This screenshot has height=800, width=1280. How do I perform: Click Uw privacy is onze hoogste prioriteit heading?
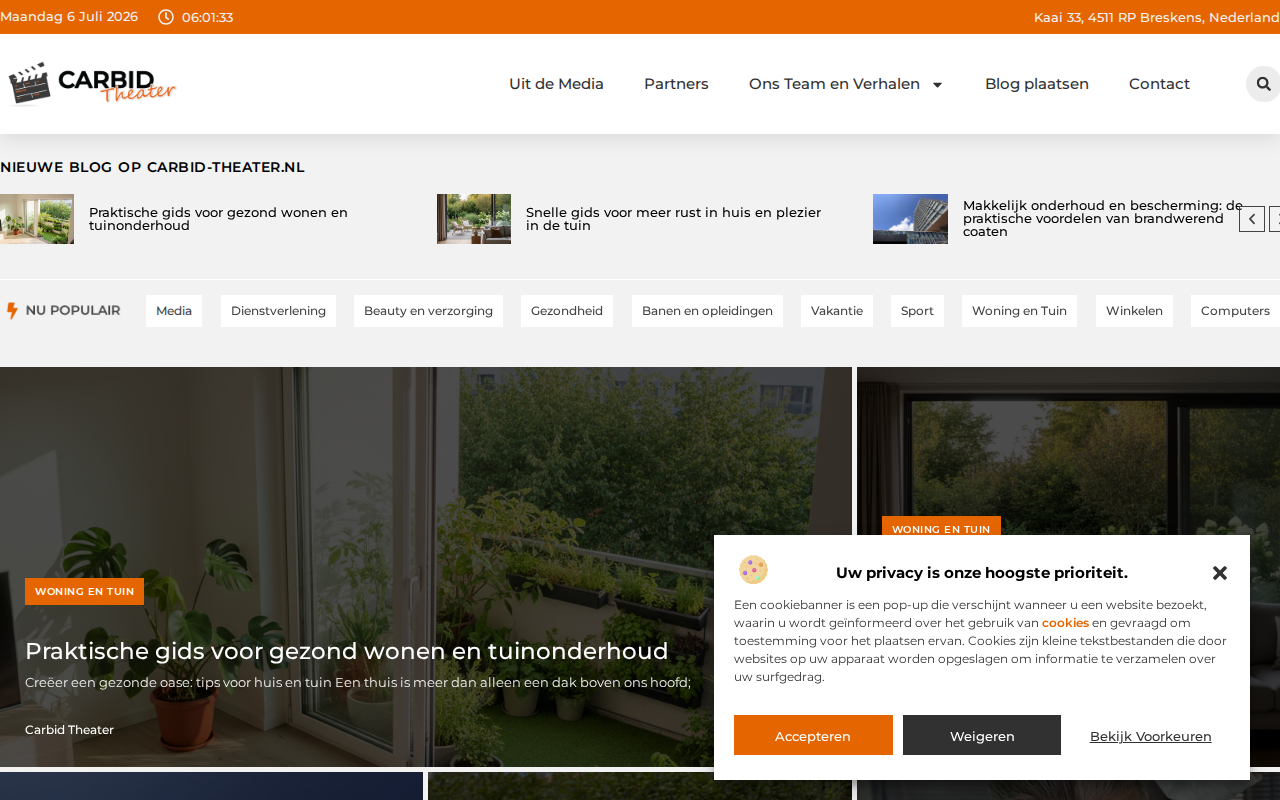click(982, 573)
